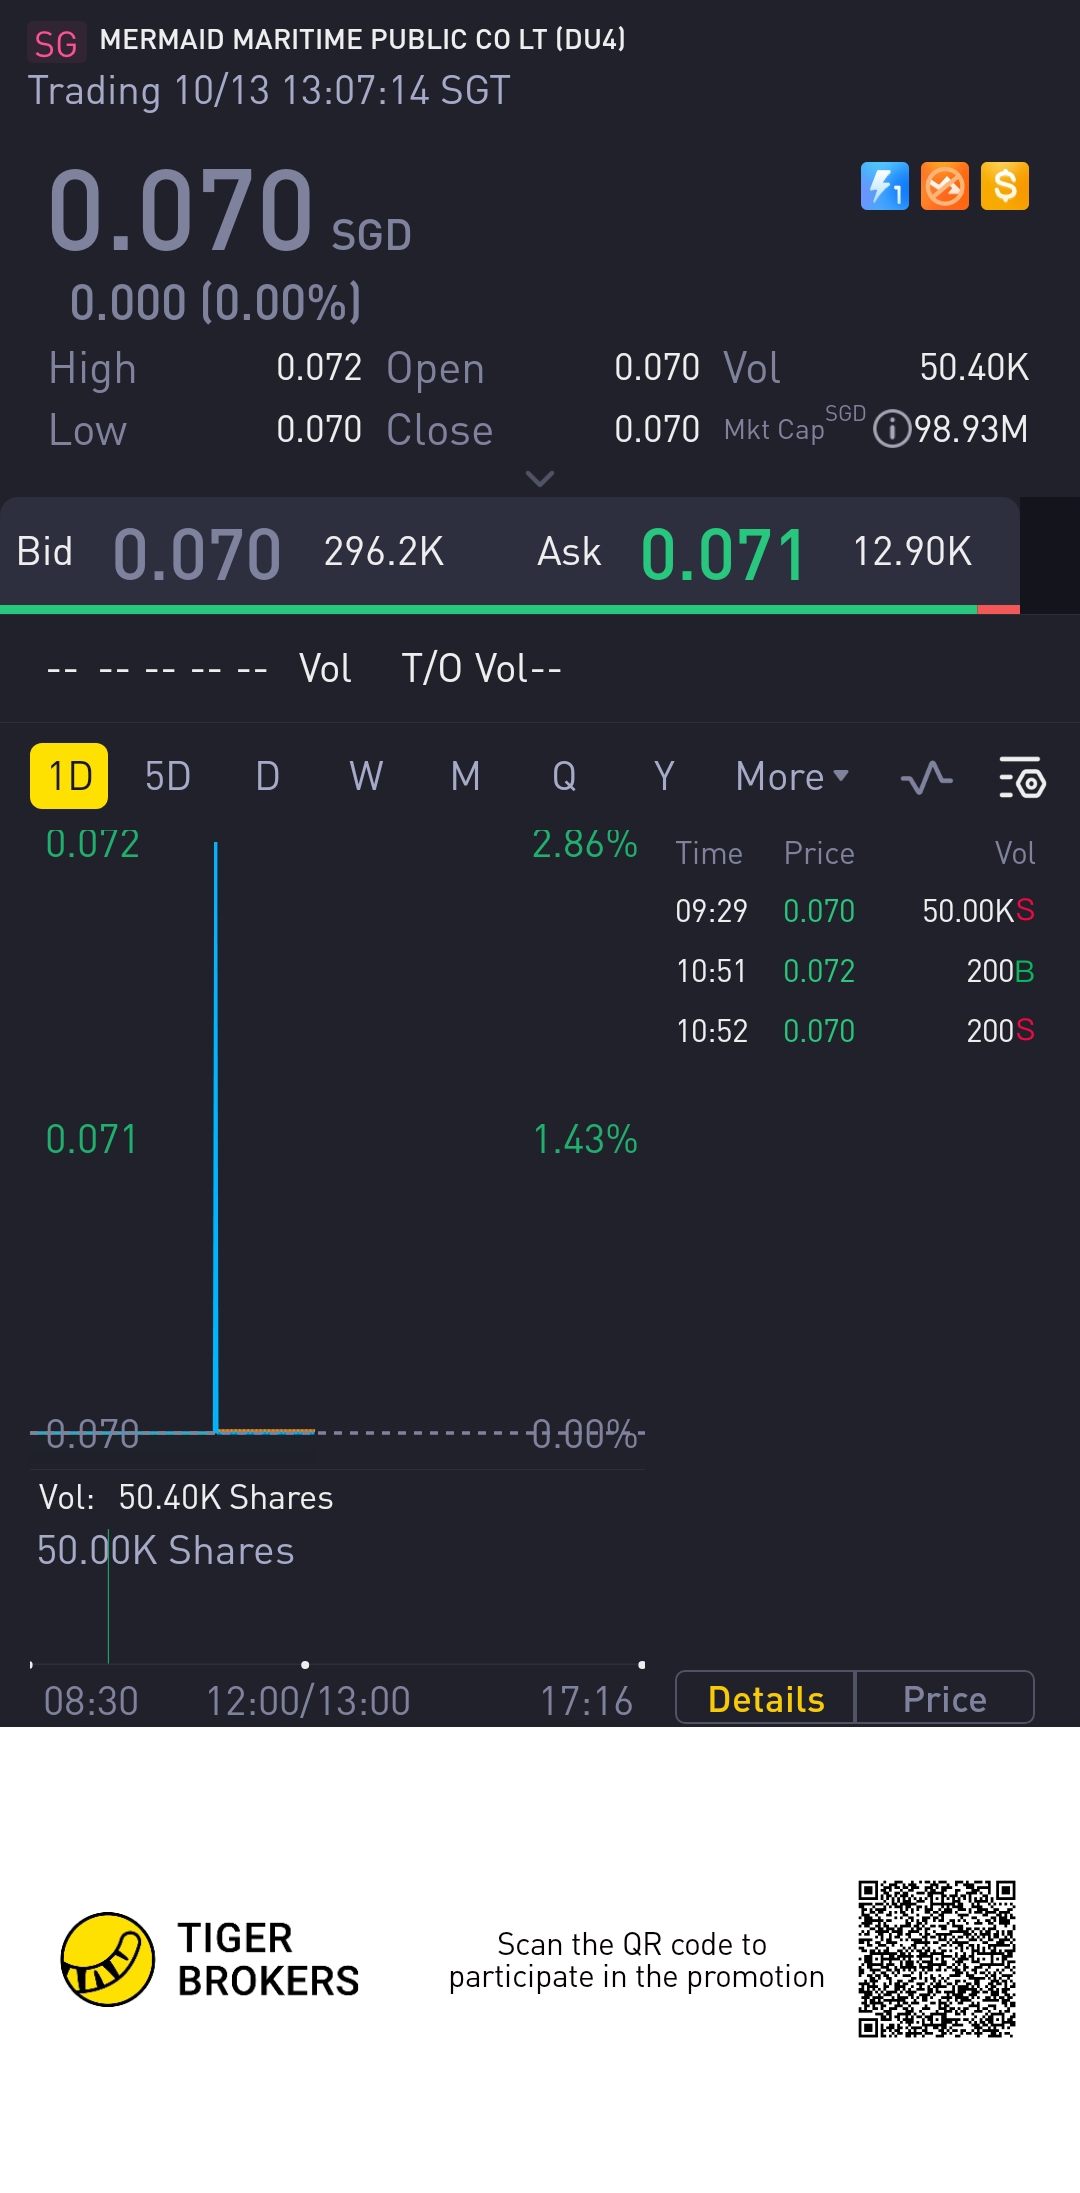Expand the quote details chevron
The height and width of the screenshot is (2193, 1080).
pos(540,479)
